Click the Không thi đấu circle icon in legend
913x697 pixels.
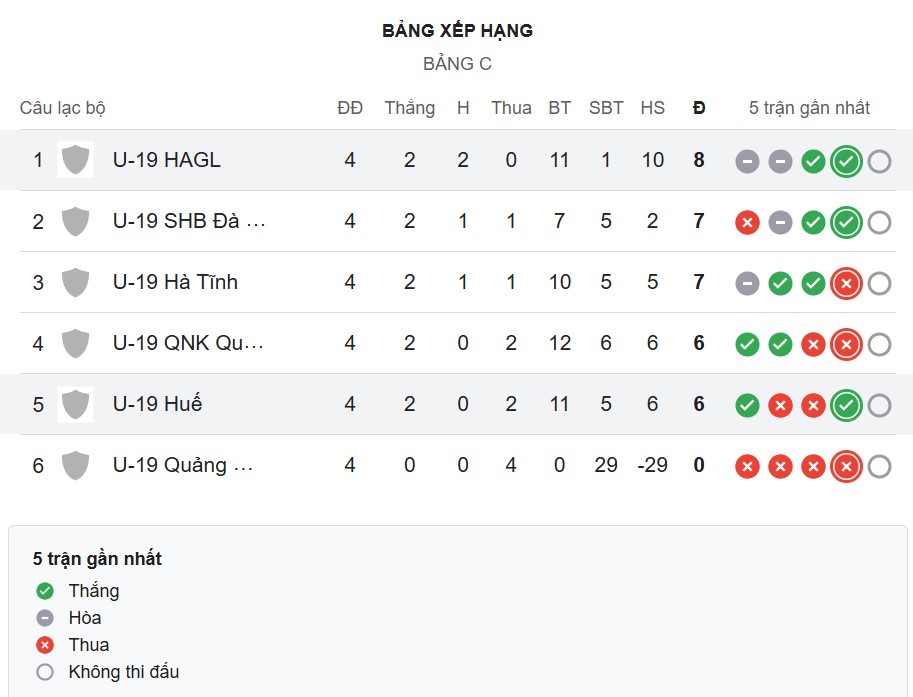coord(44,672)
